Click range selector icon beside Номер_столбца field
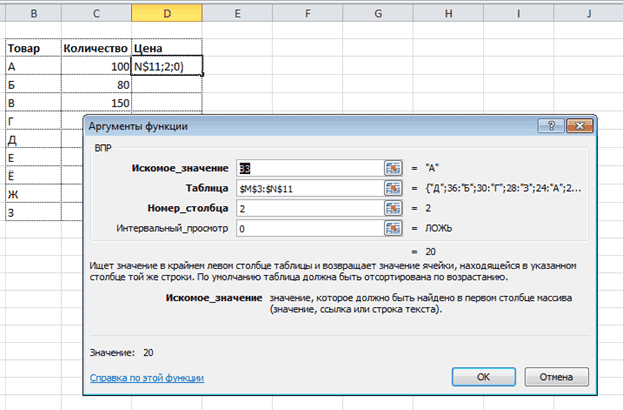The image size is (623, 410). point(393,208)
